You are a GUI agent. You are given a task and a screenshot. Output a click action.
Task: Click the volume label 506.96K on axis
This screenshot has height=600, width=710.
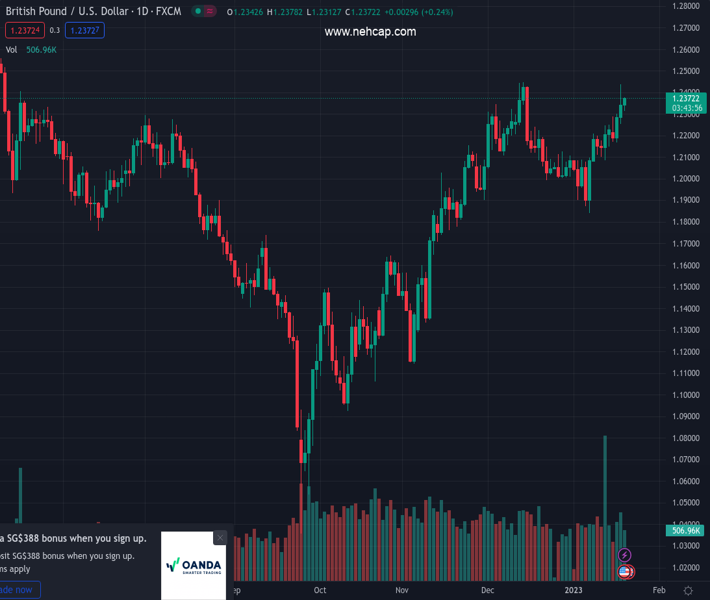coord(686,531)
